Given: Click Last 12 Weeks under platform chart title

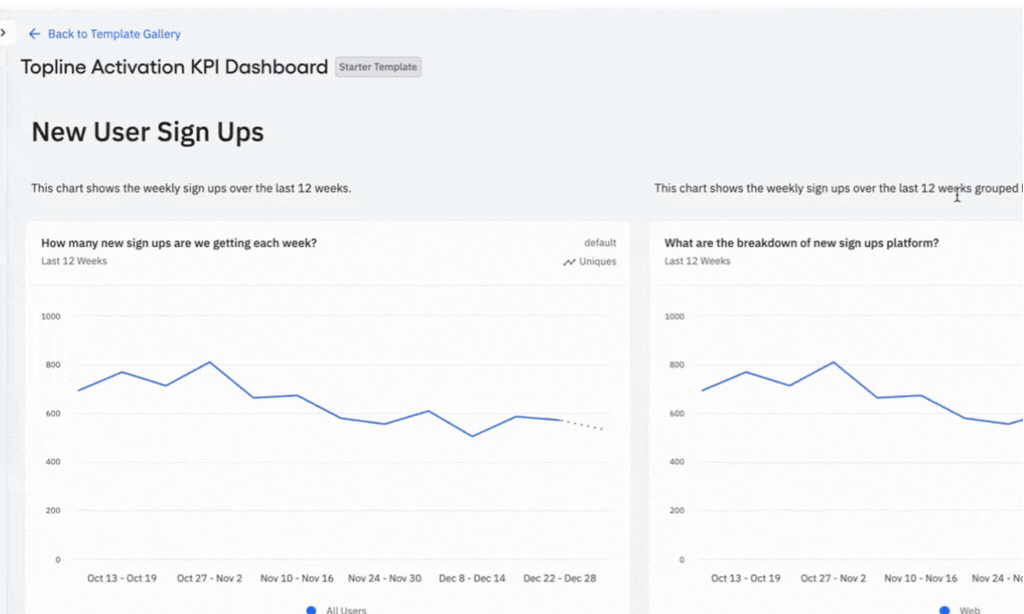Looking at the screenshot, I should click(x=697, y=261).
